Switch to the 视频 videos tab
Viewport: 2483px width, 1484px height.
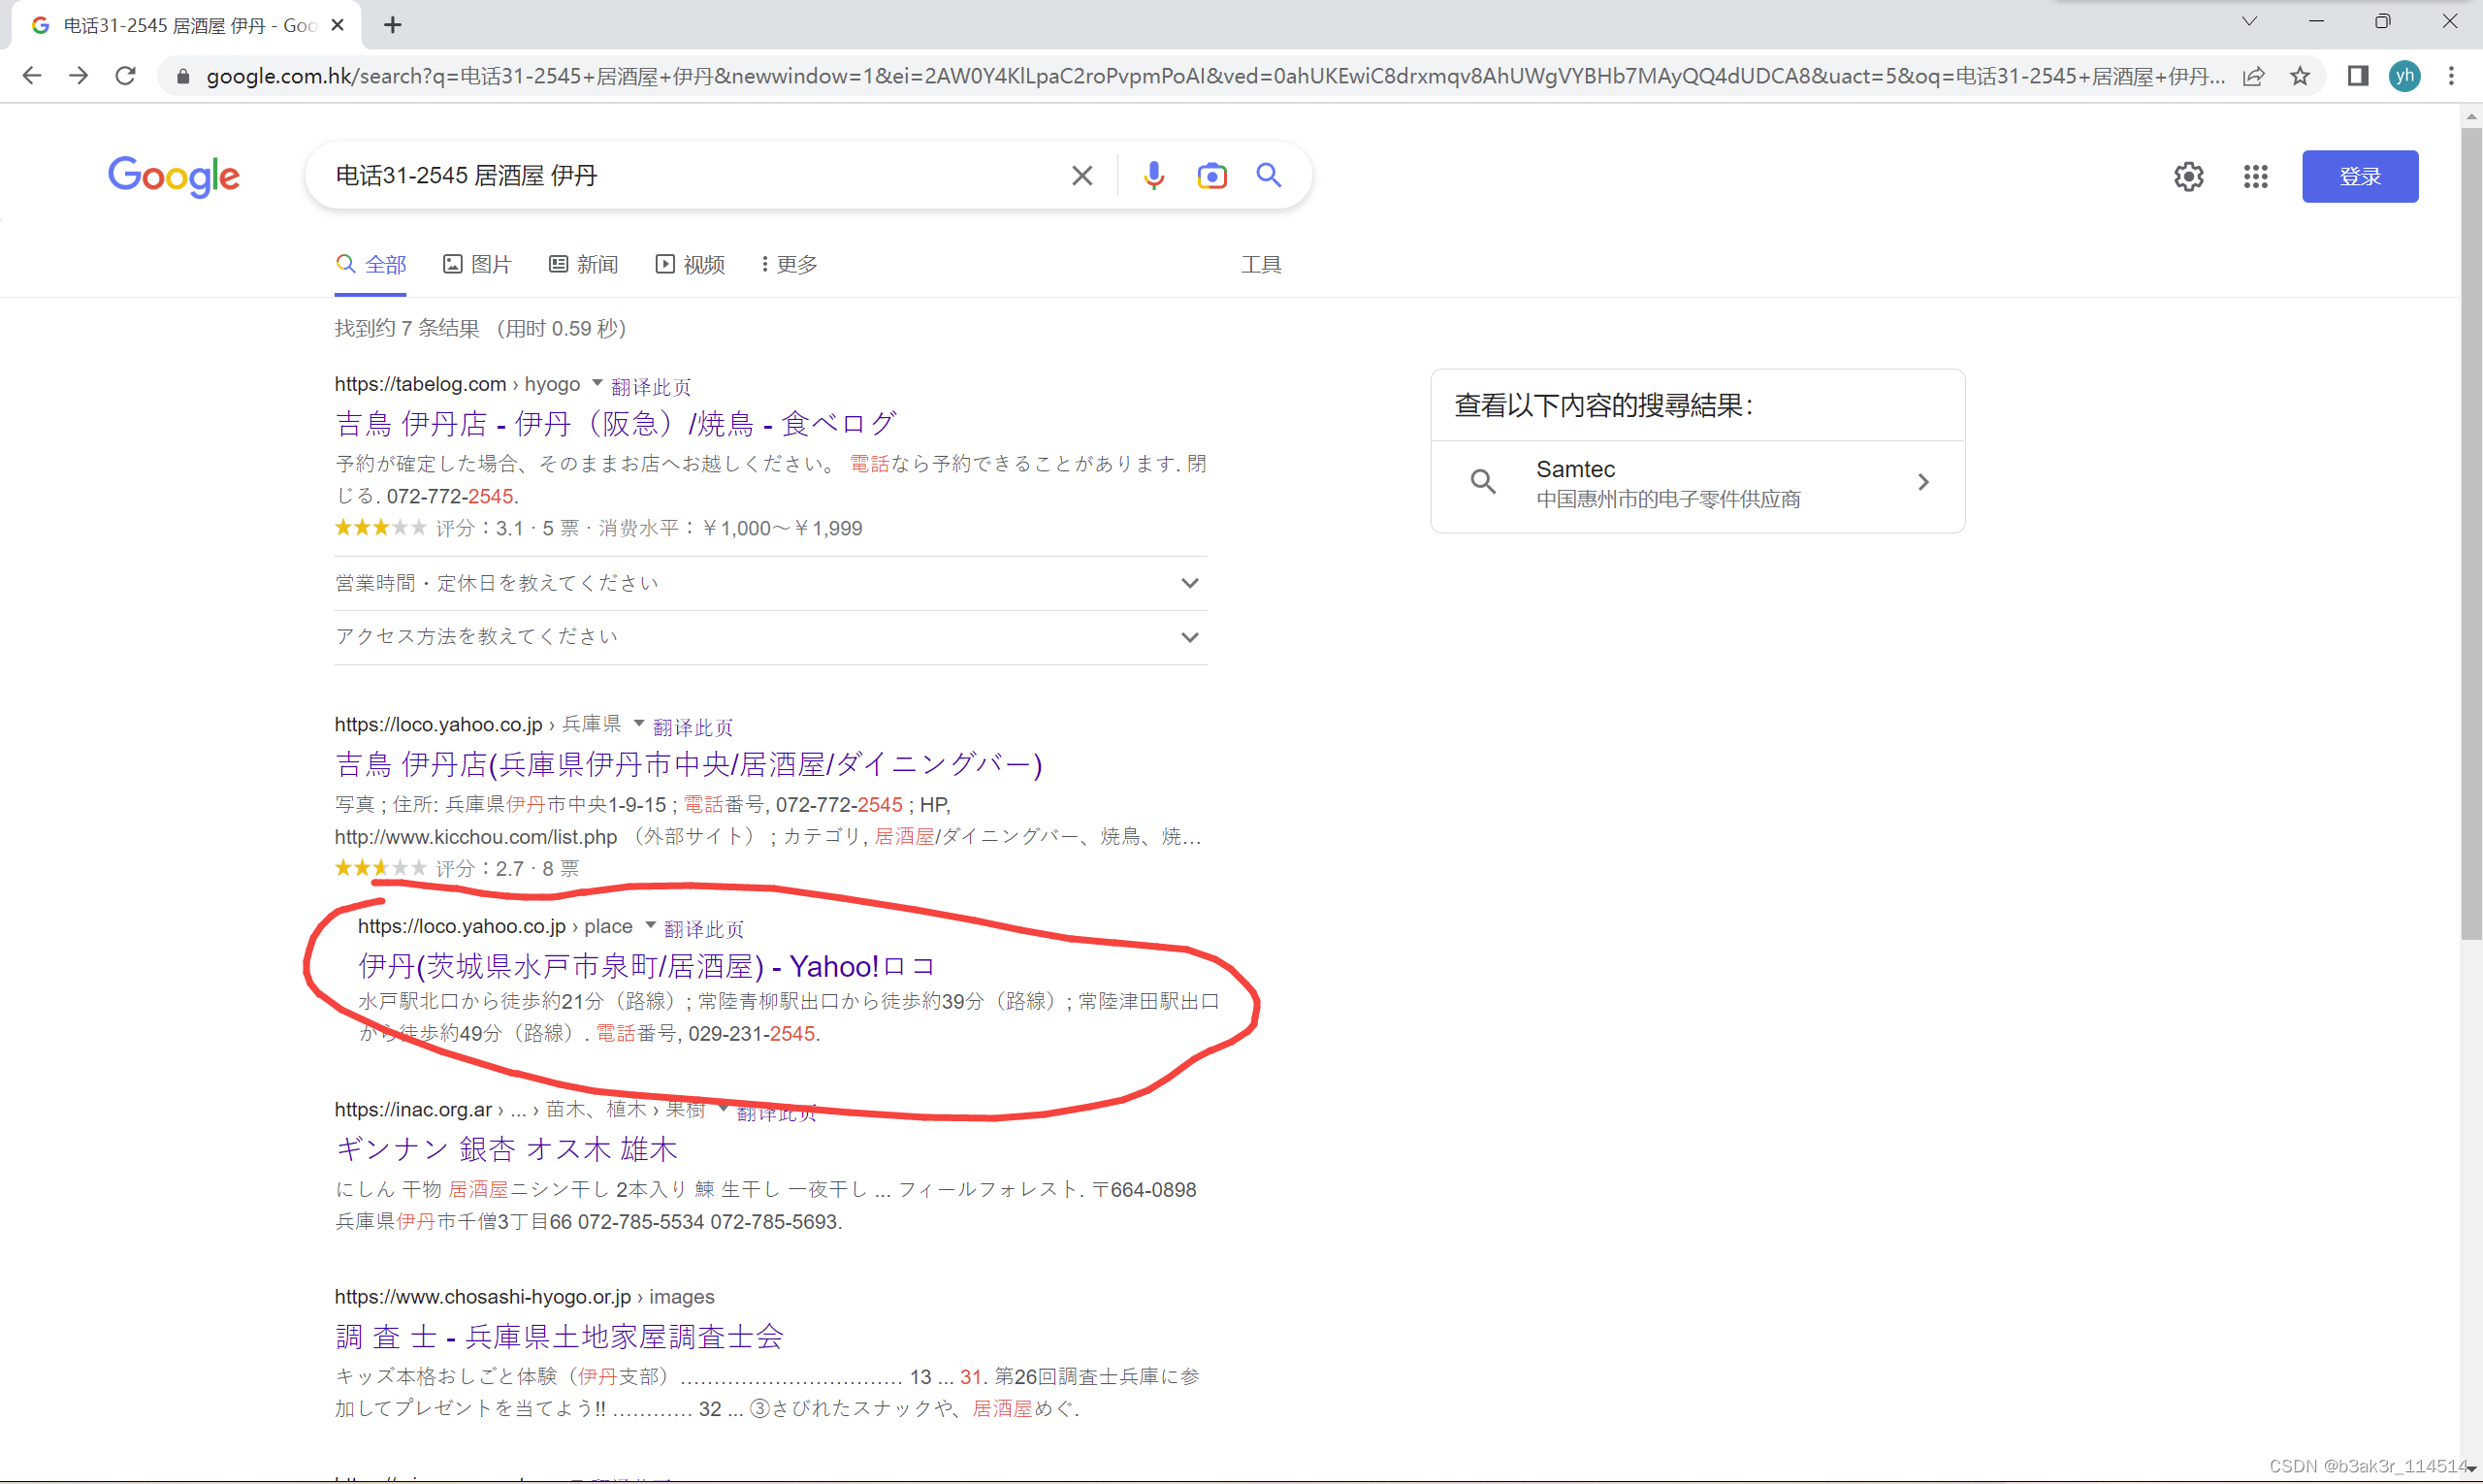690,264
